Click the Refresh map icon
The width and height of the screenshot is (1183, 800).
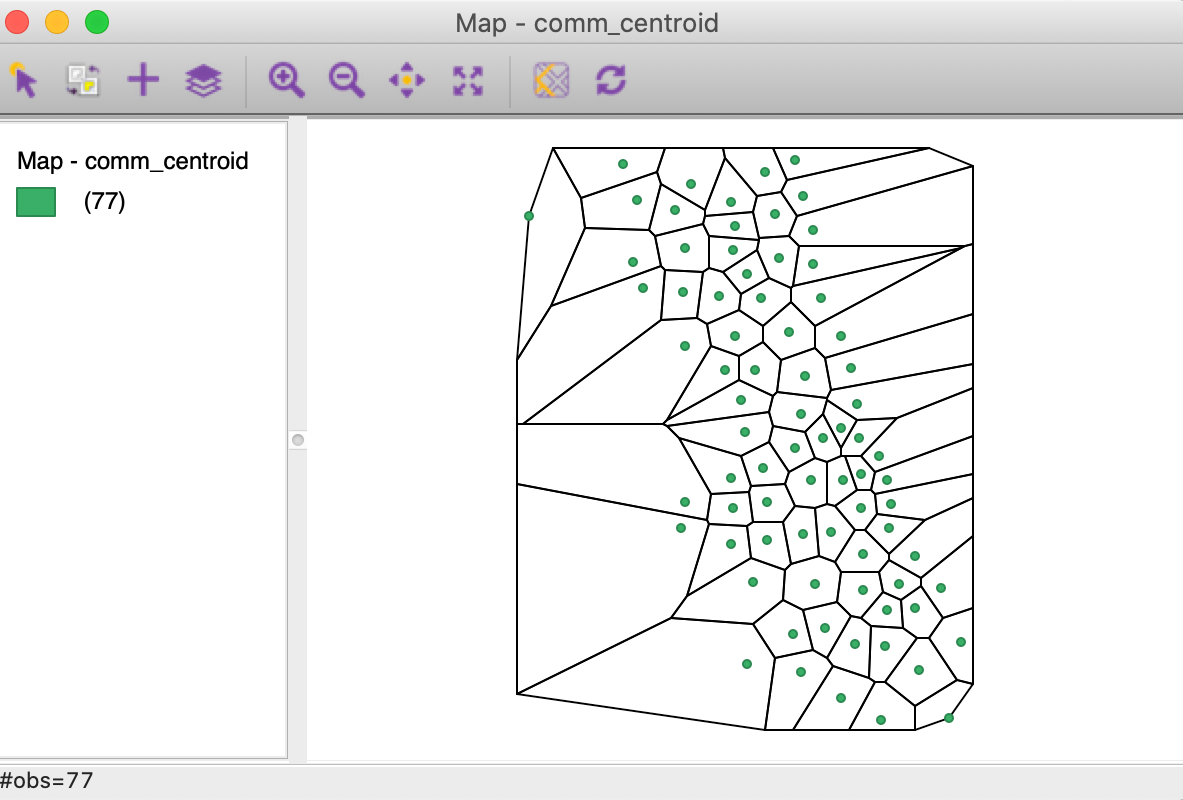tap(611, 80)
